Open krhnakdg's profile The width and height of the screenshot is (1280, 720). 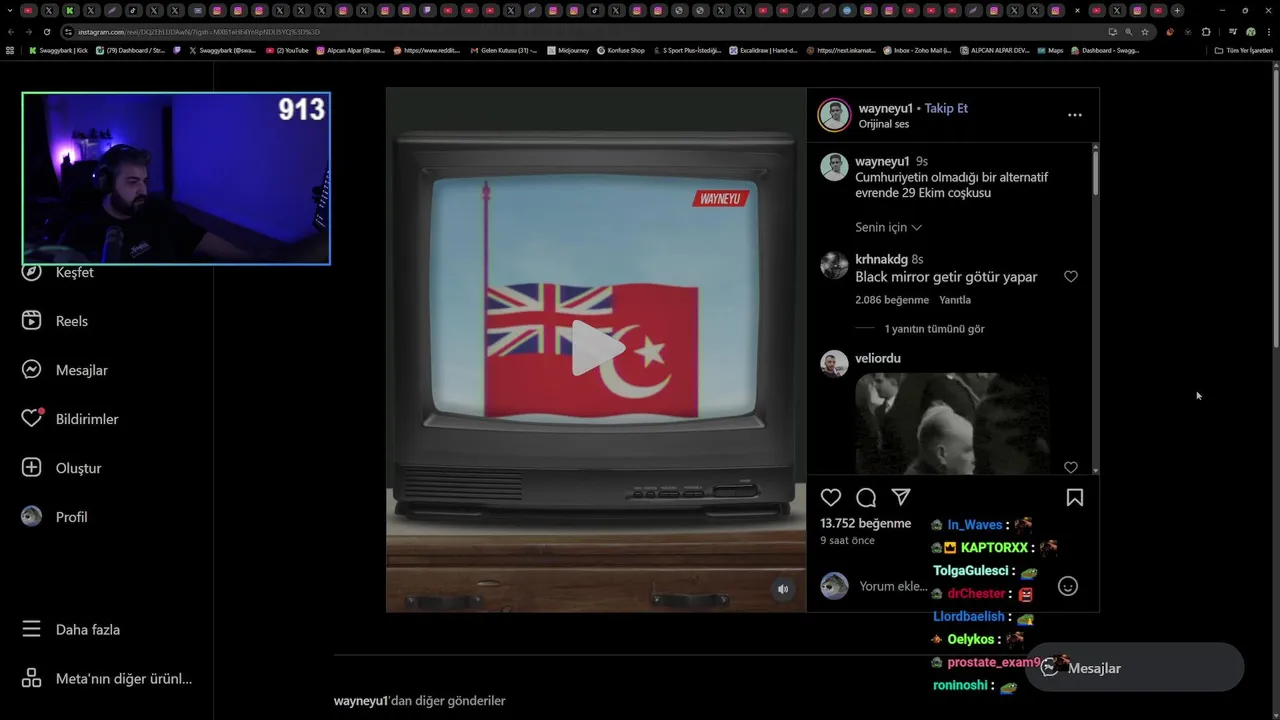coord(881,259)
